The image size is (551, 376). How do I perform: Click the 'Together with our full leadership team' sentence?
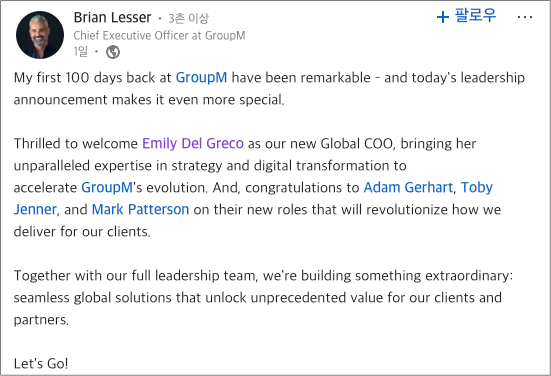[x=263, y=297]
